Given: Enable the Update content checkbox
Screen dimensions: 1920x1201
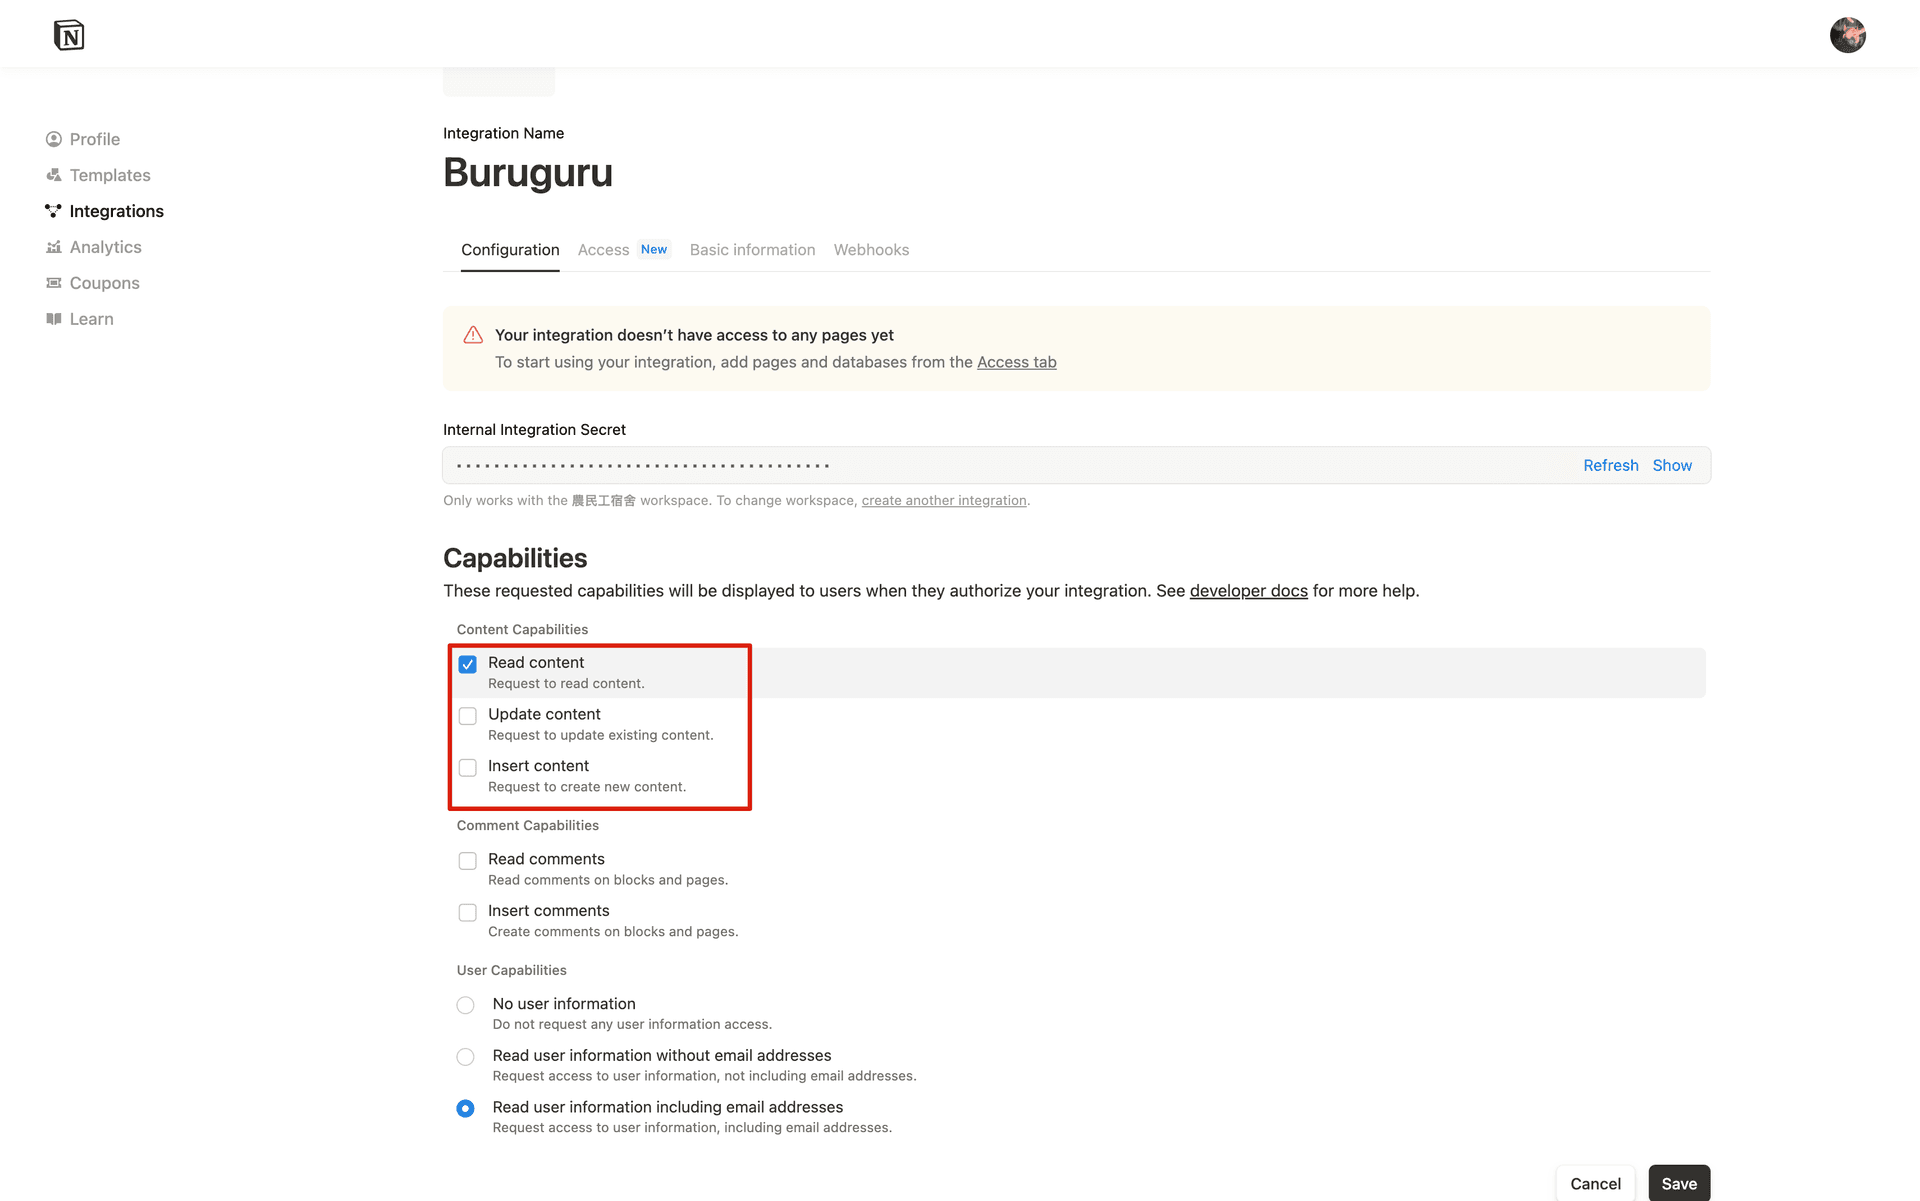Looking at the screenshot, I should point(467,716).
